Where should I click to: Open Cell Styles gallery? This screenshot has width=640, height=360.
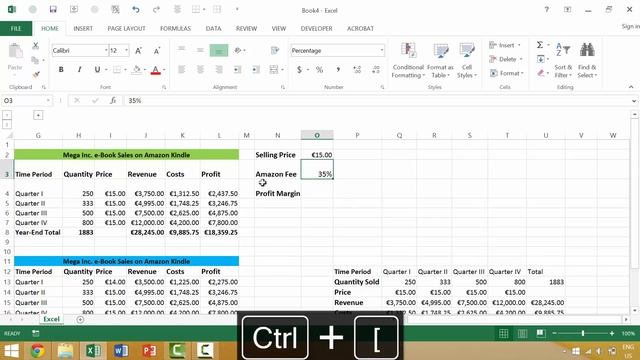click(467, 60)
